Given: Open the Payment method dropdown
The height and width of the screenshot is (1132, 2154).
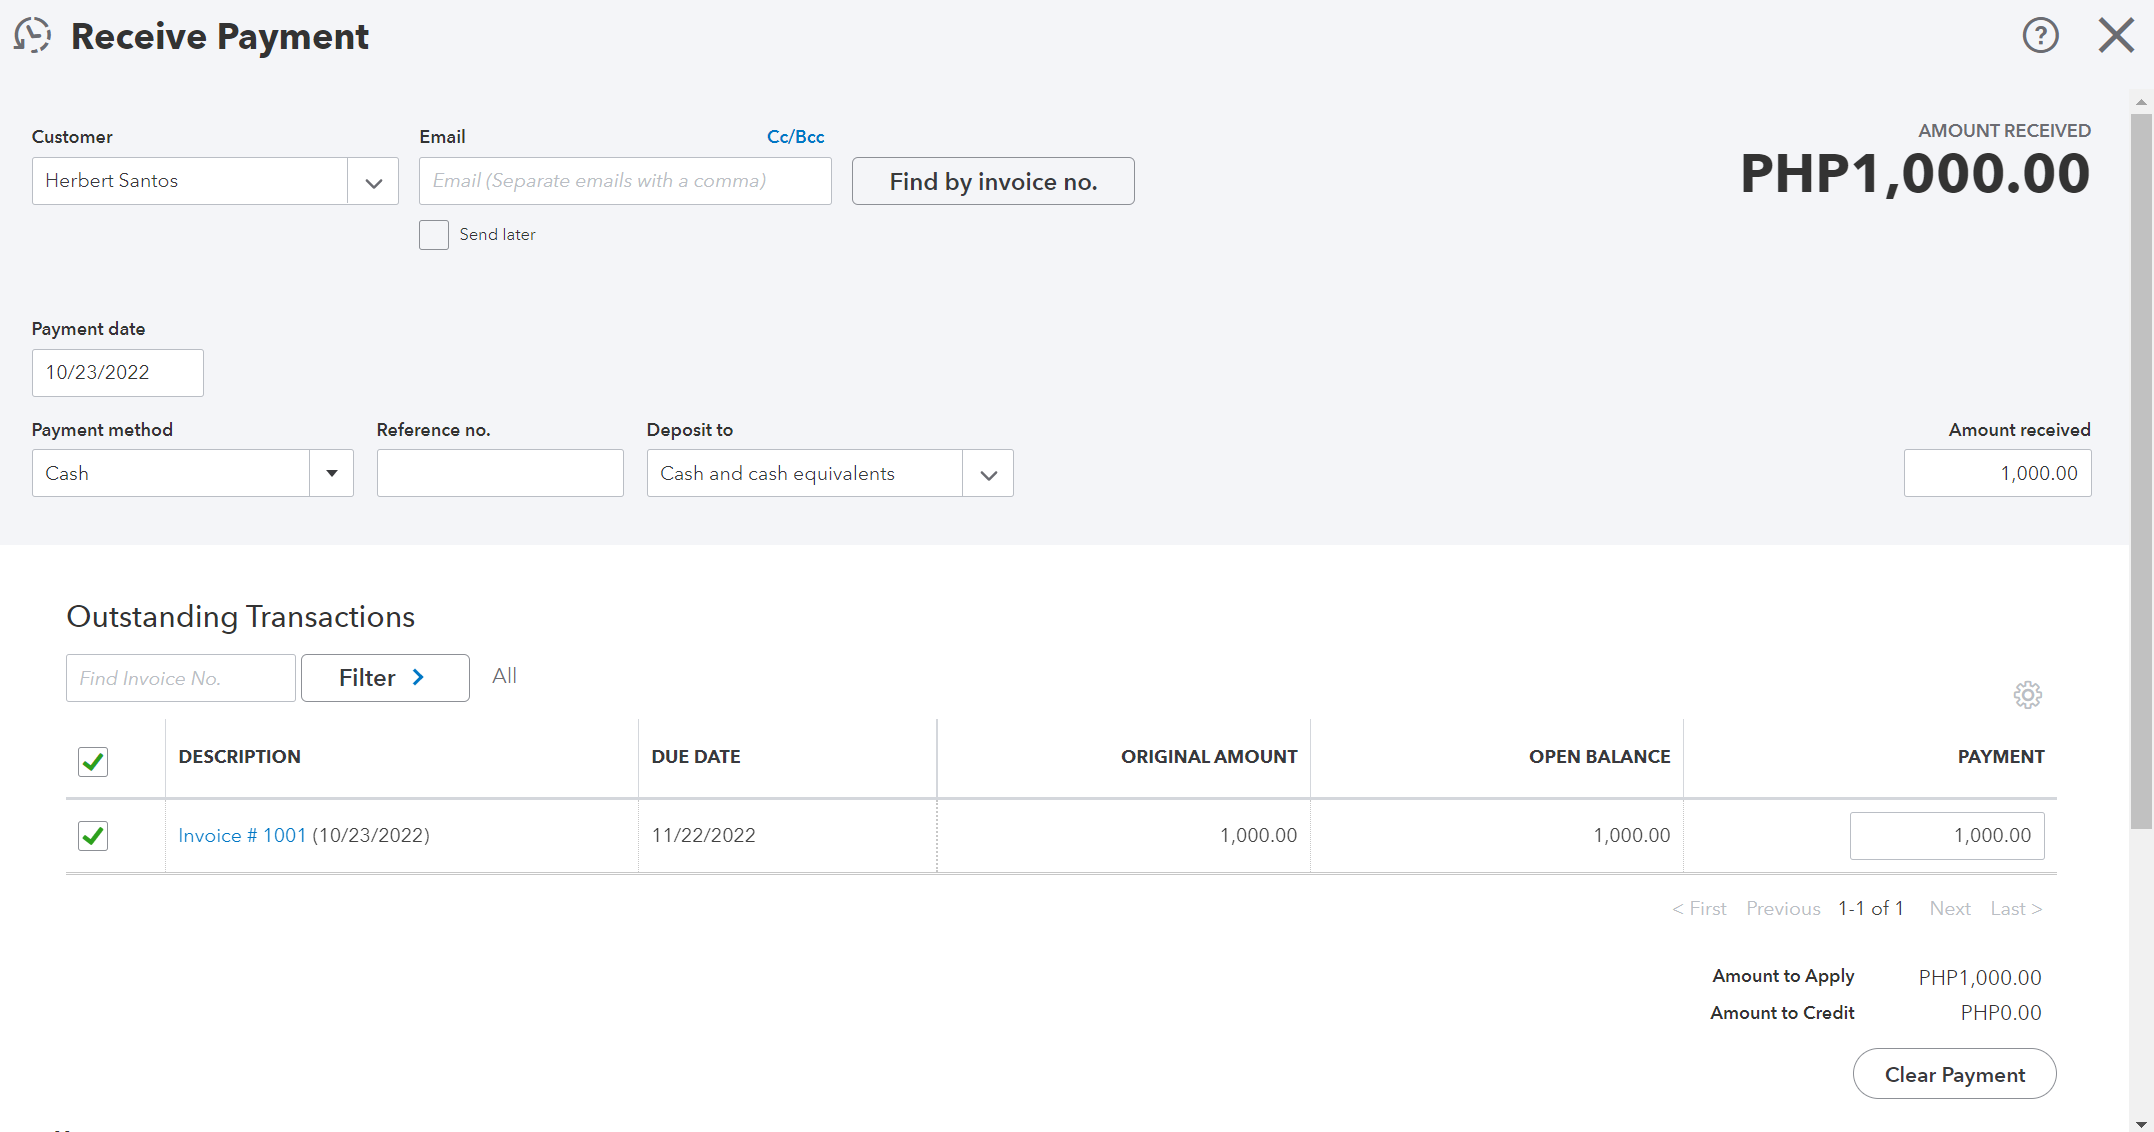Looking at the screenshot, I should (331, 474).
